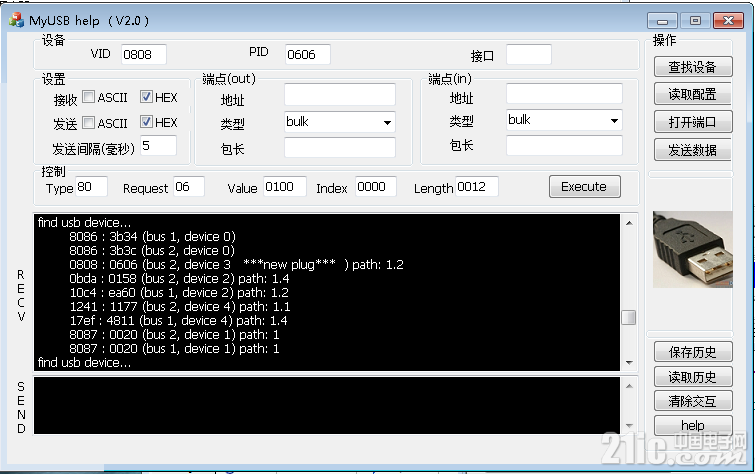Click inside the black SEND text area
This screenshot has height=474, width=755.
pyautogui.click(x=327, y=406)
